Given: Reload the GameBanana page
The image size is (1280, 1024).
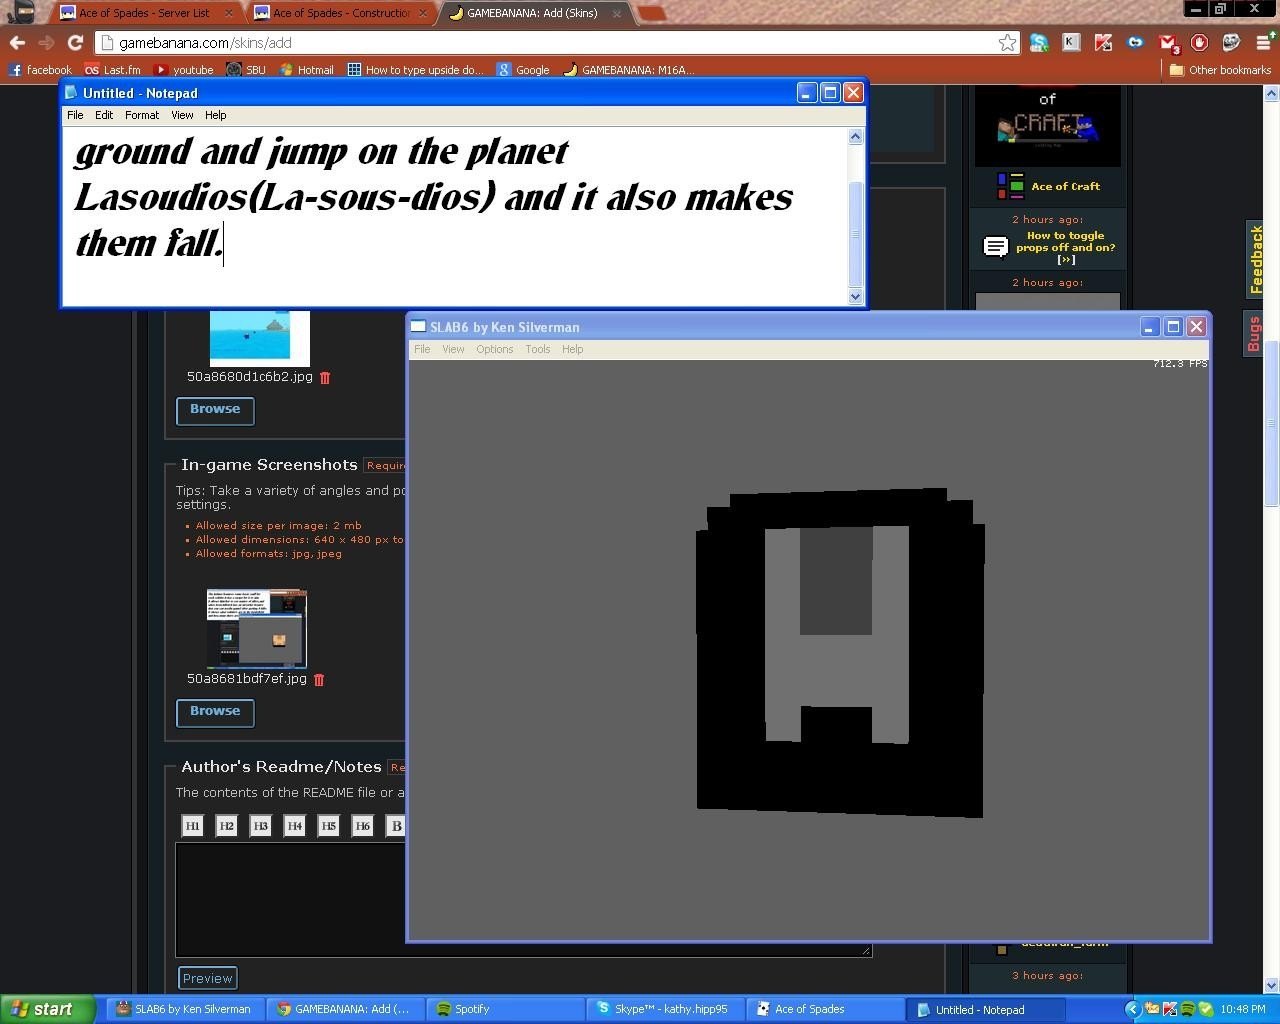Looking at the screenshot, I should (x=75, y=43).
